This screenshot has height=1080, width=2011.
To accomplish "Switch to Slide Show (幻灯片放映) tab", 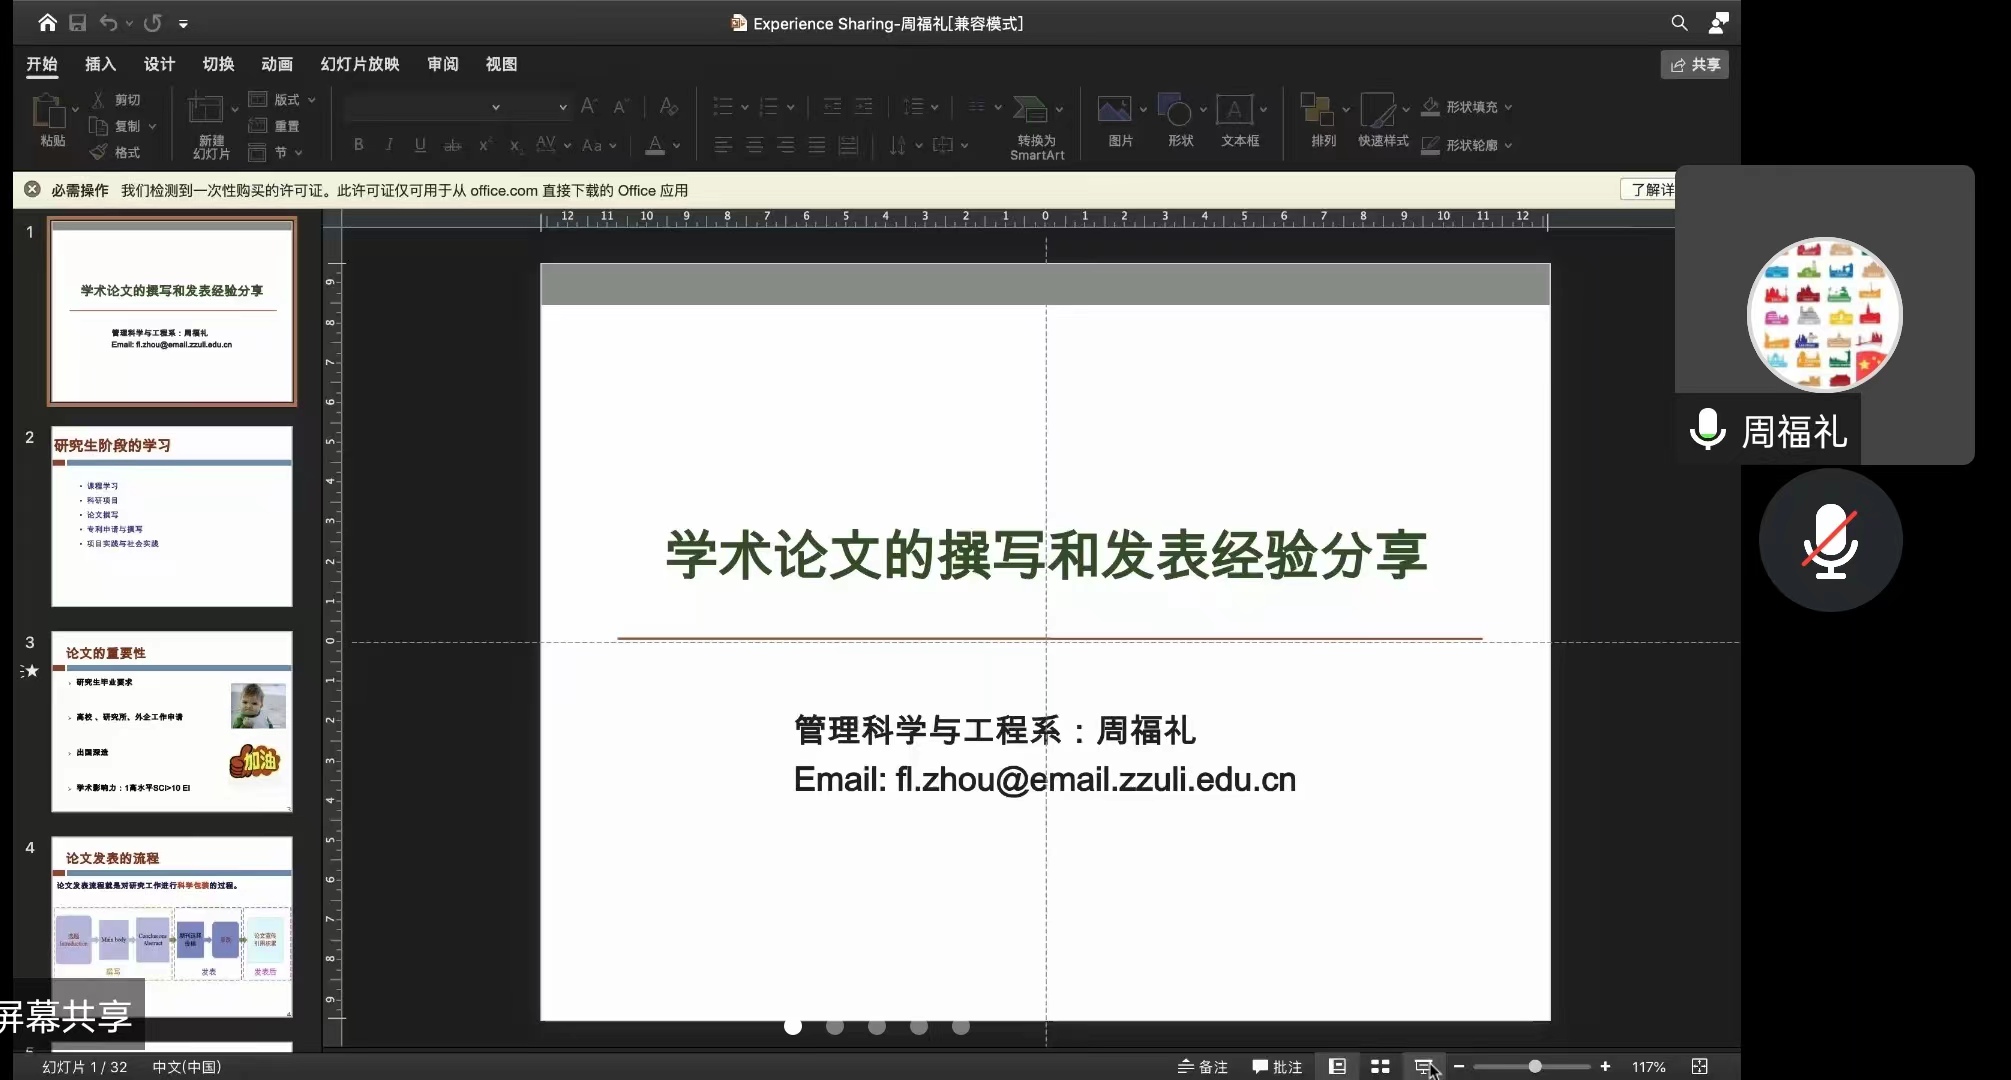I will [359, 64].
